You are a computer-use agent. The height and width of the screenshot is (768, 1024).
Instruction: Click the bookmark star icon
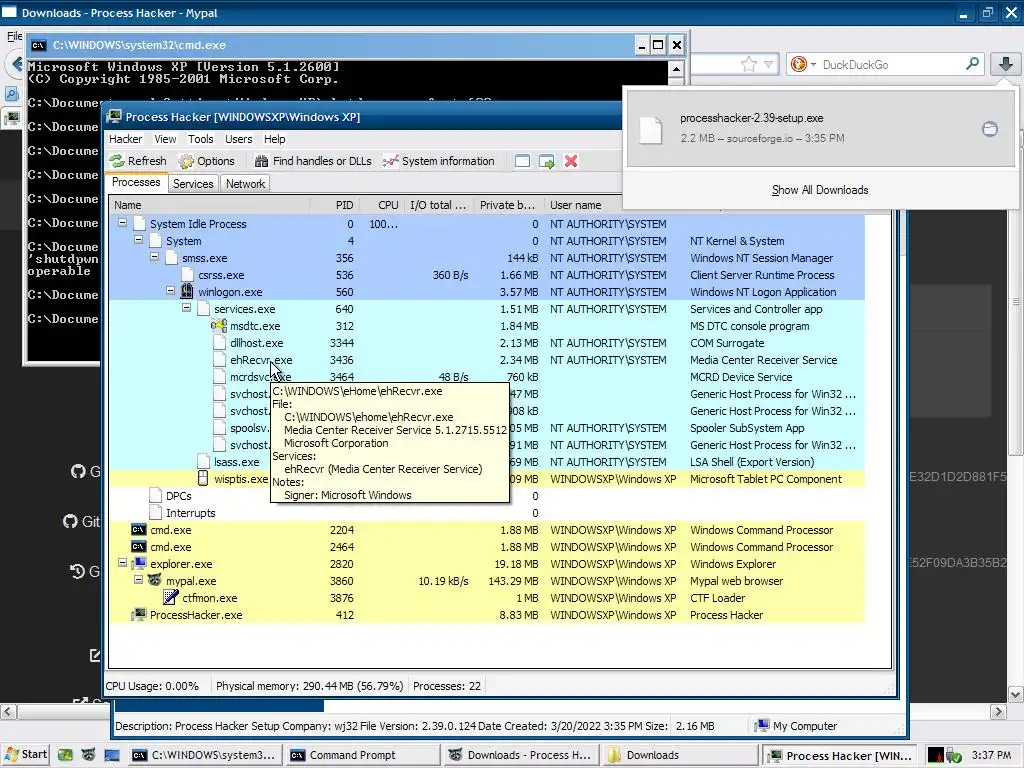[749, 64]
